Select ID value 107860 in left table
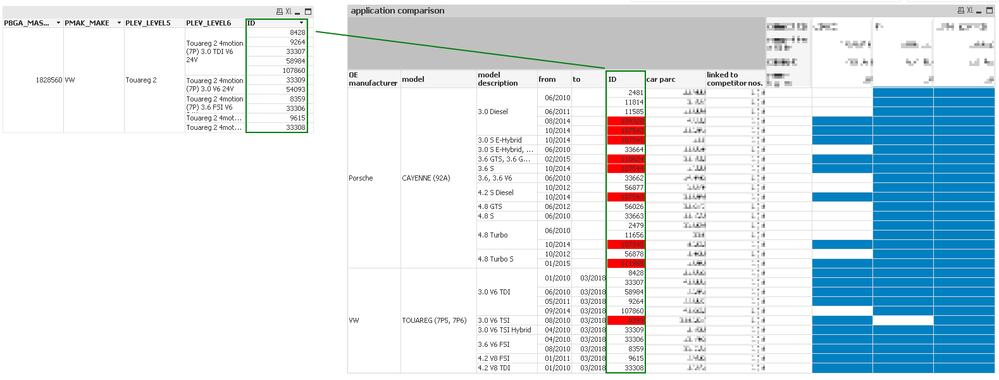Viewport: 999px width, 380px height. click(278, 71)
